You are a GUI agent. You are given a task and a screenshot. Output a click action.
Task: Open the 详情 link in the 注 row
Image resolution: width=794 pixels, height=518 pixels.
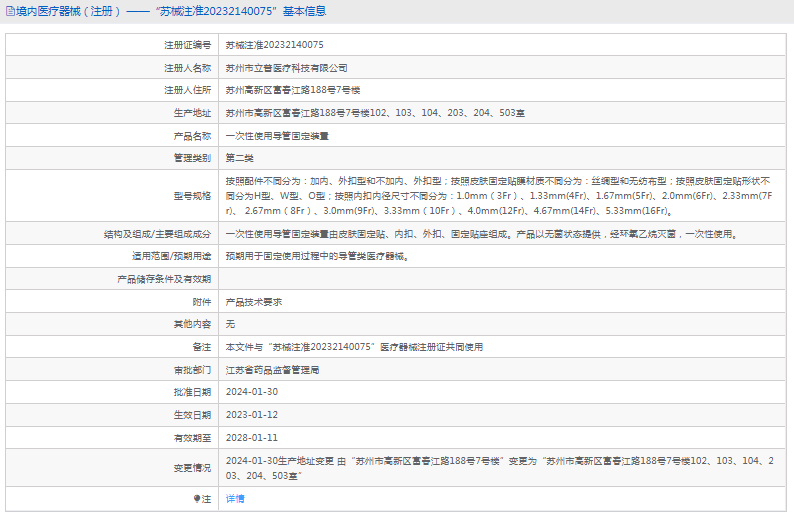(x=235, y=499)
